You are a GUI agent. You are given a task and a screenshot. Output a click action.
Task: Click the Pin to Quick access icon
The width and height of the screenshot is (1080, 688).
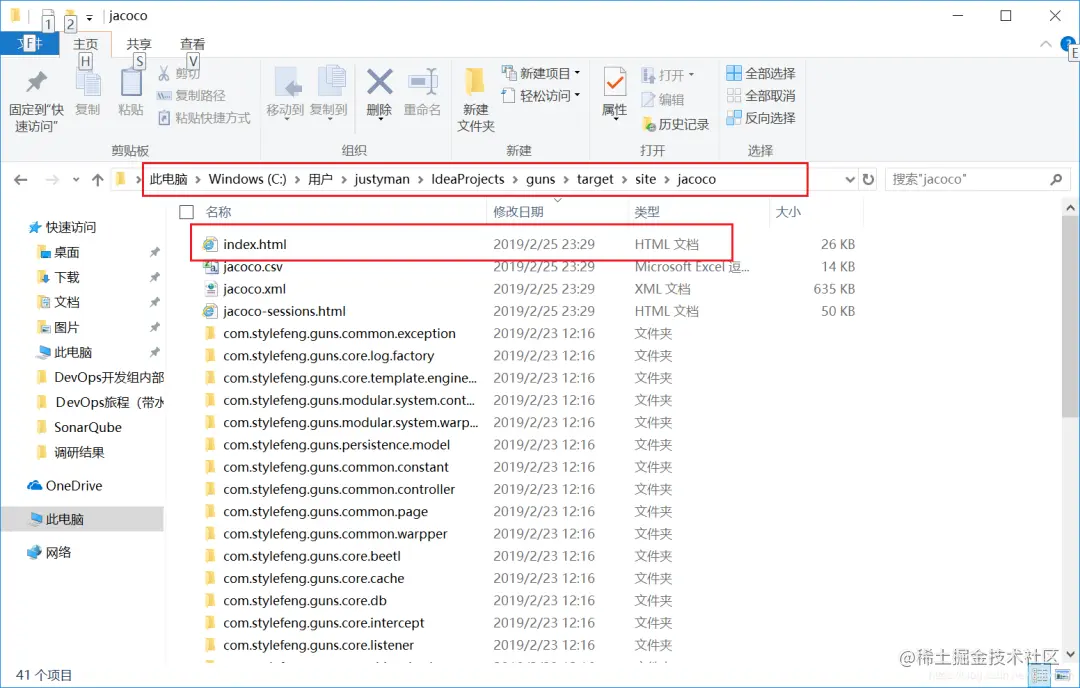coord(36,83)
